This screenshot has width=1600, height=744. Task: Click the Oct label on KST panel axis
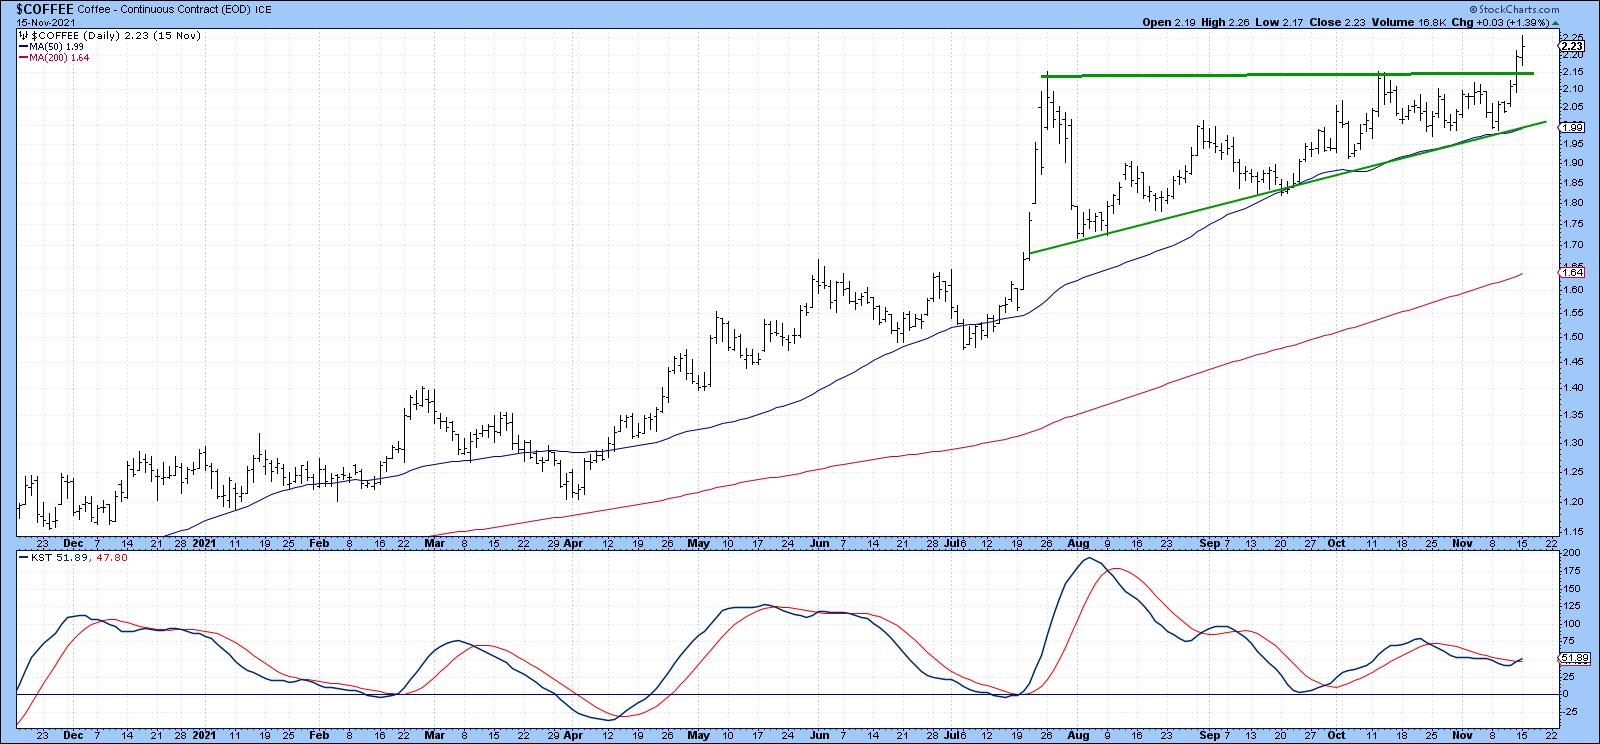point(1336,736)
